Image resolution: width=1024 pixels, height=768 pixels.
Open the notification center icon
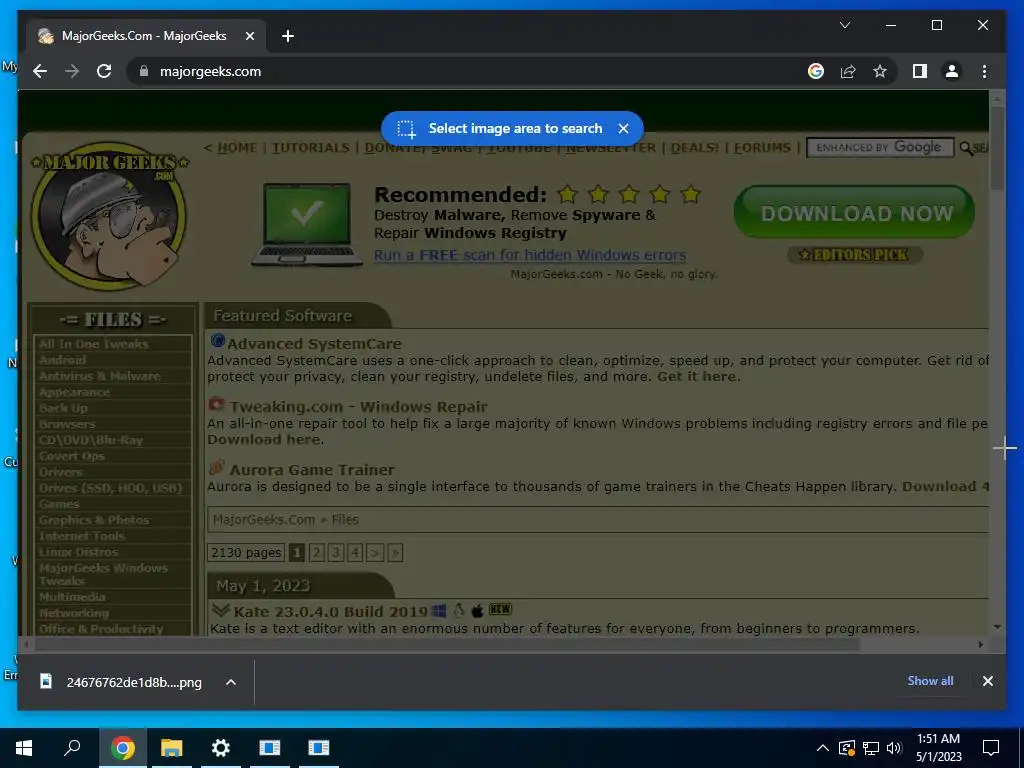(x=991, y=748)
